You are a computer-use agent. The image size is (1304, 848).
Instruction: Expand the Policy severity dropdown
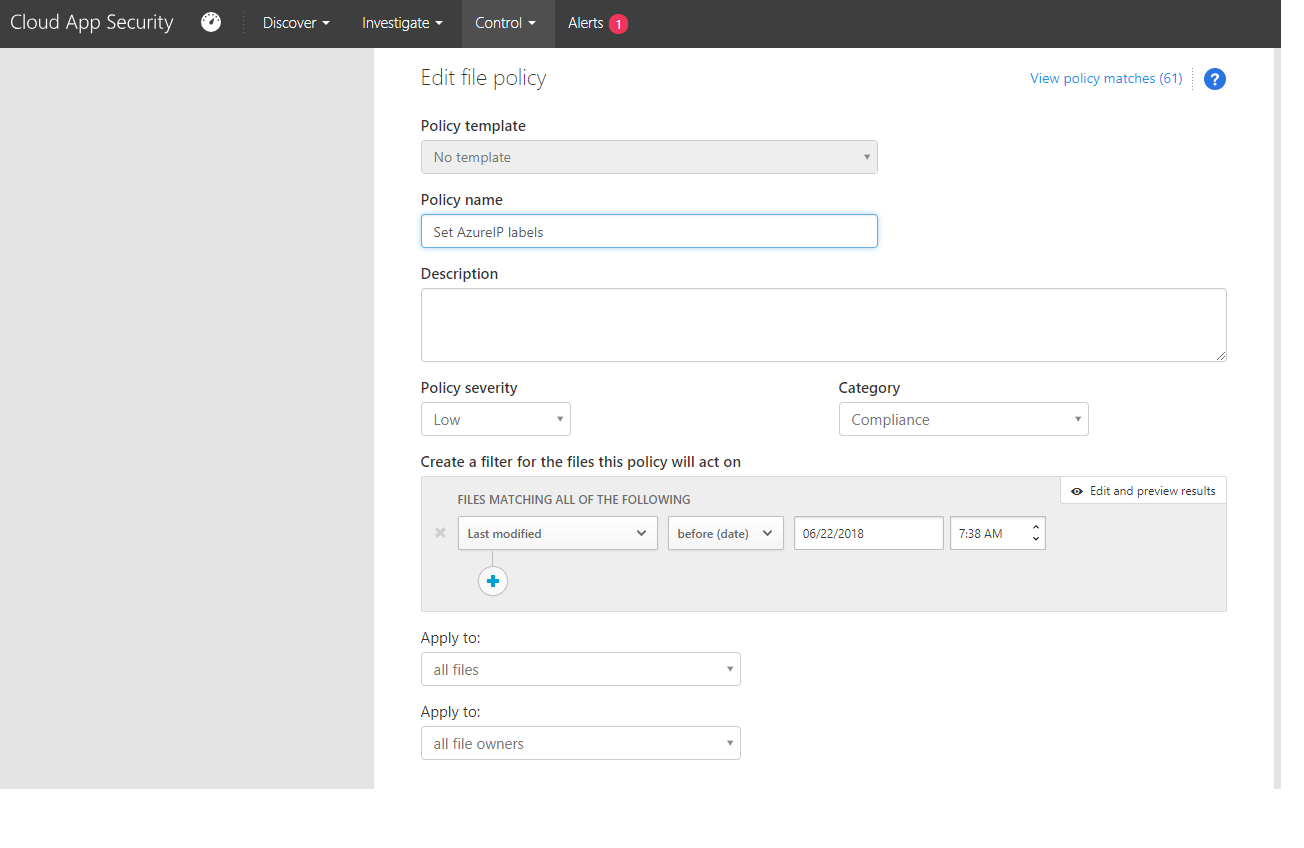[495, 420]
